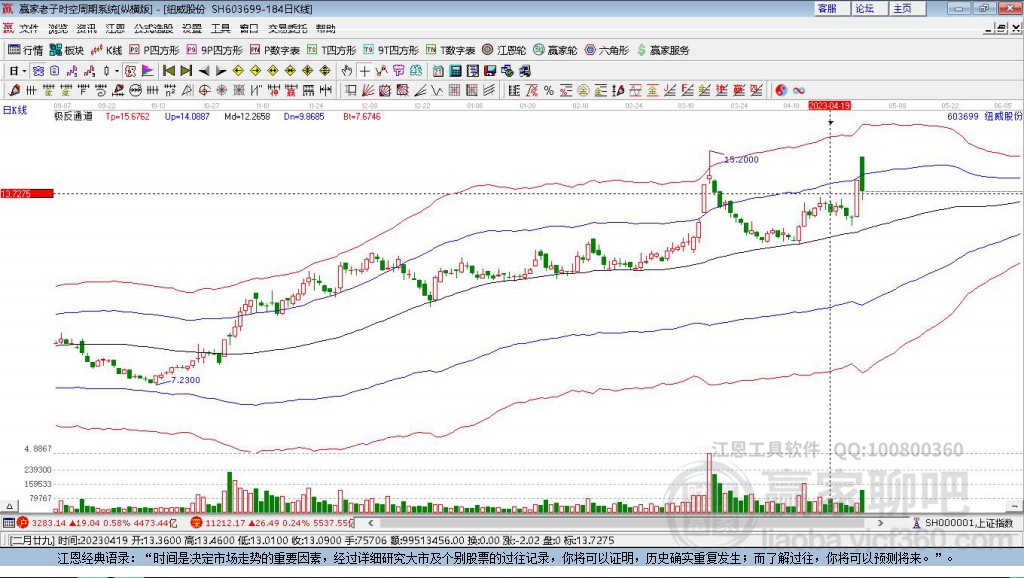This screenshot has width=1024, height=578.
Task: Click the 客服 customer service button
Action: tap(832, 8)
